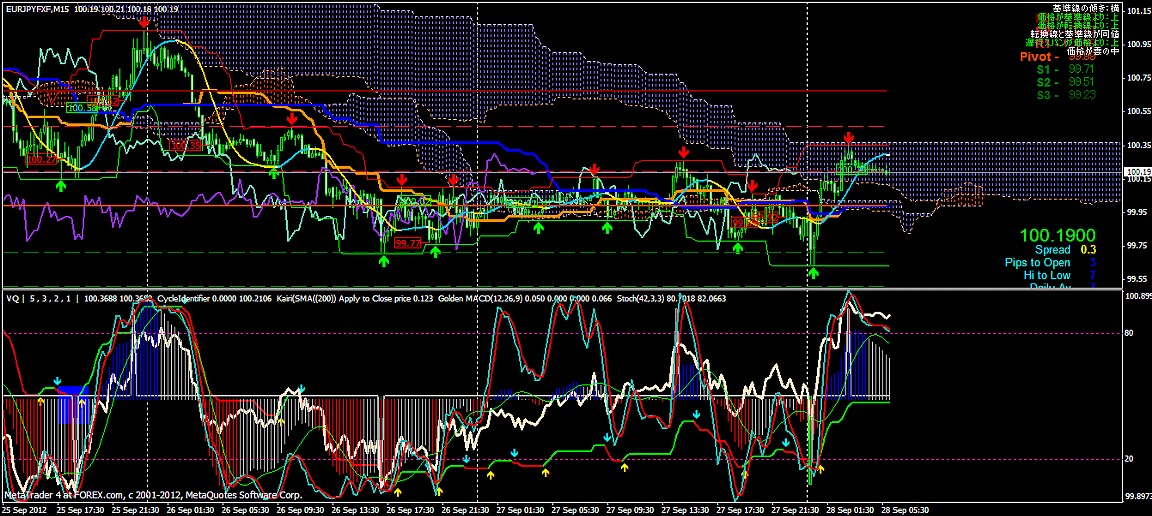Click the 100.19 current price marker on the price axis
Viewport: 1152px width, 516px height.
1138,172
